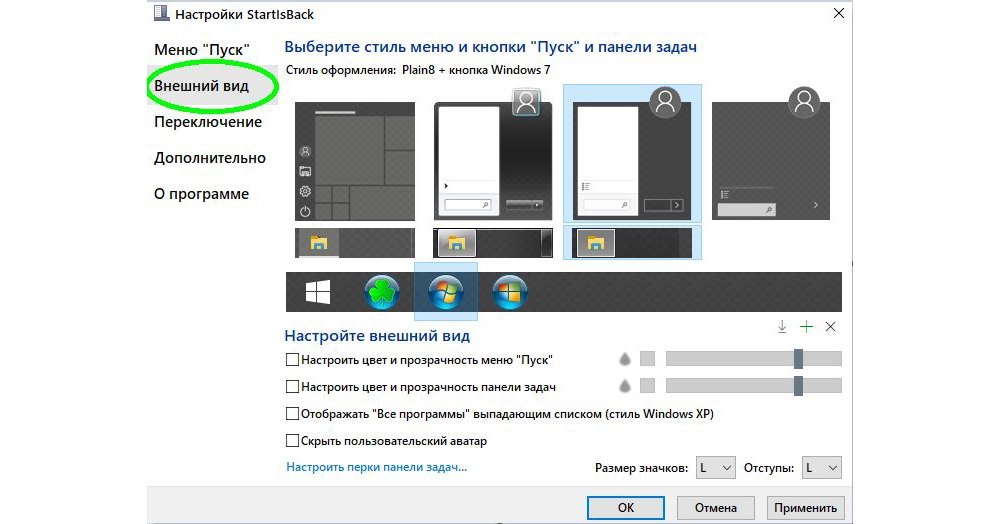
Task: Switch to the Переключение section
Action: [208, 122]
